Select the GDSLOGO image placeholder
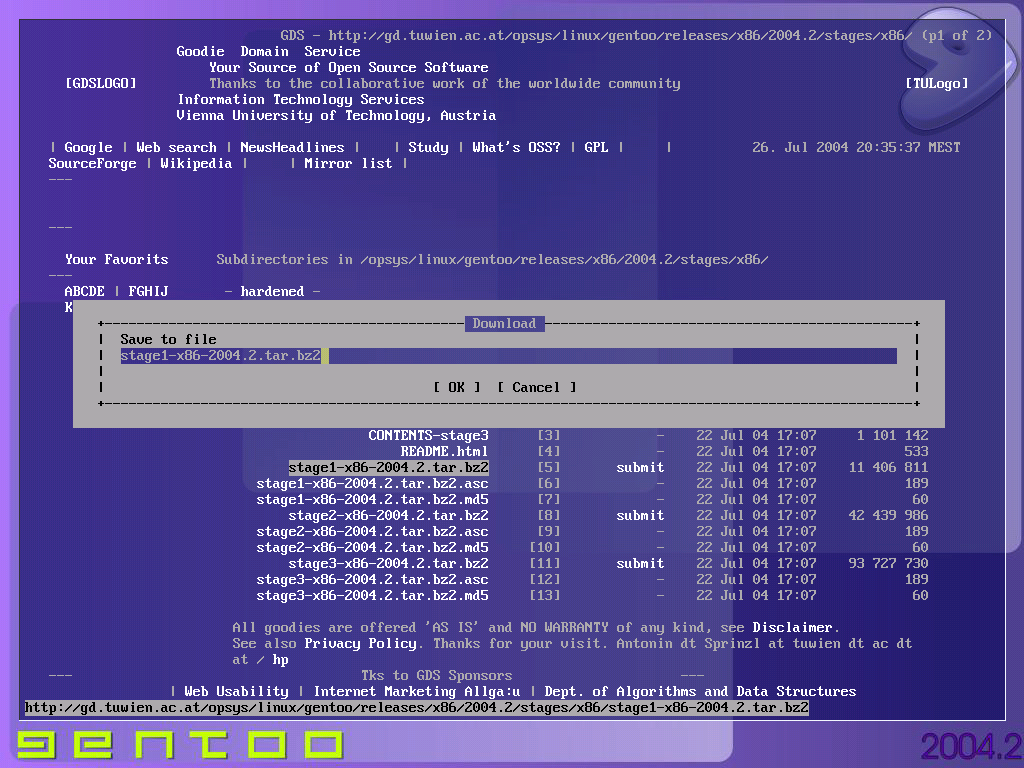 [101, 84]
